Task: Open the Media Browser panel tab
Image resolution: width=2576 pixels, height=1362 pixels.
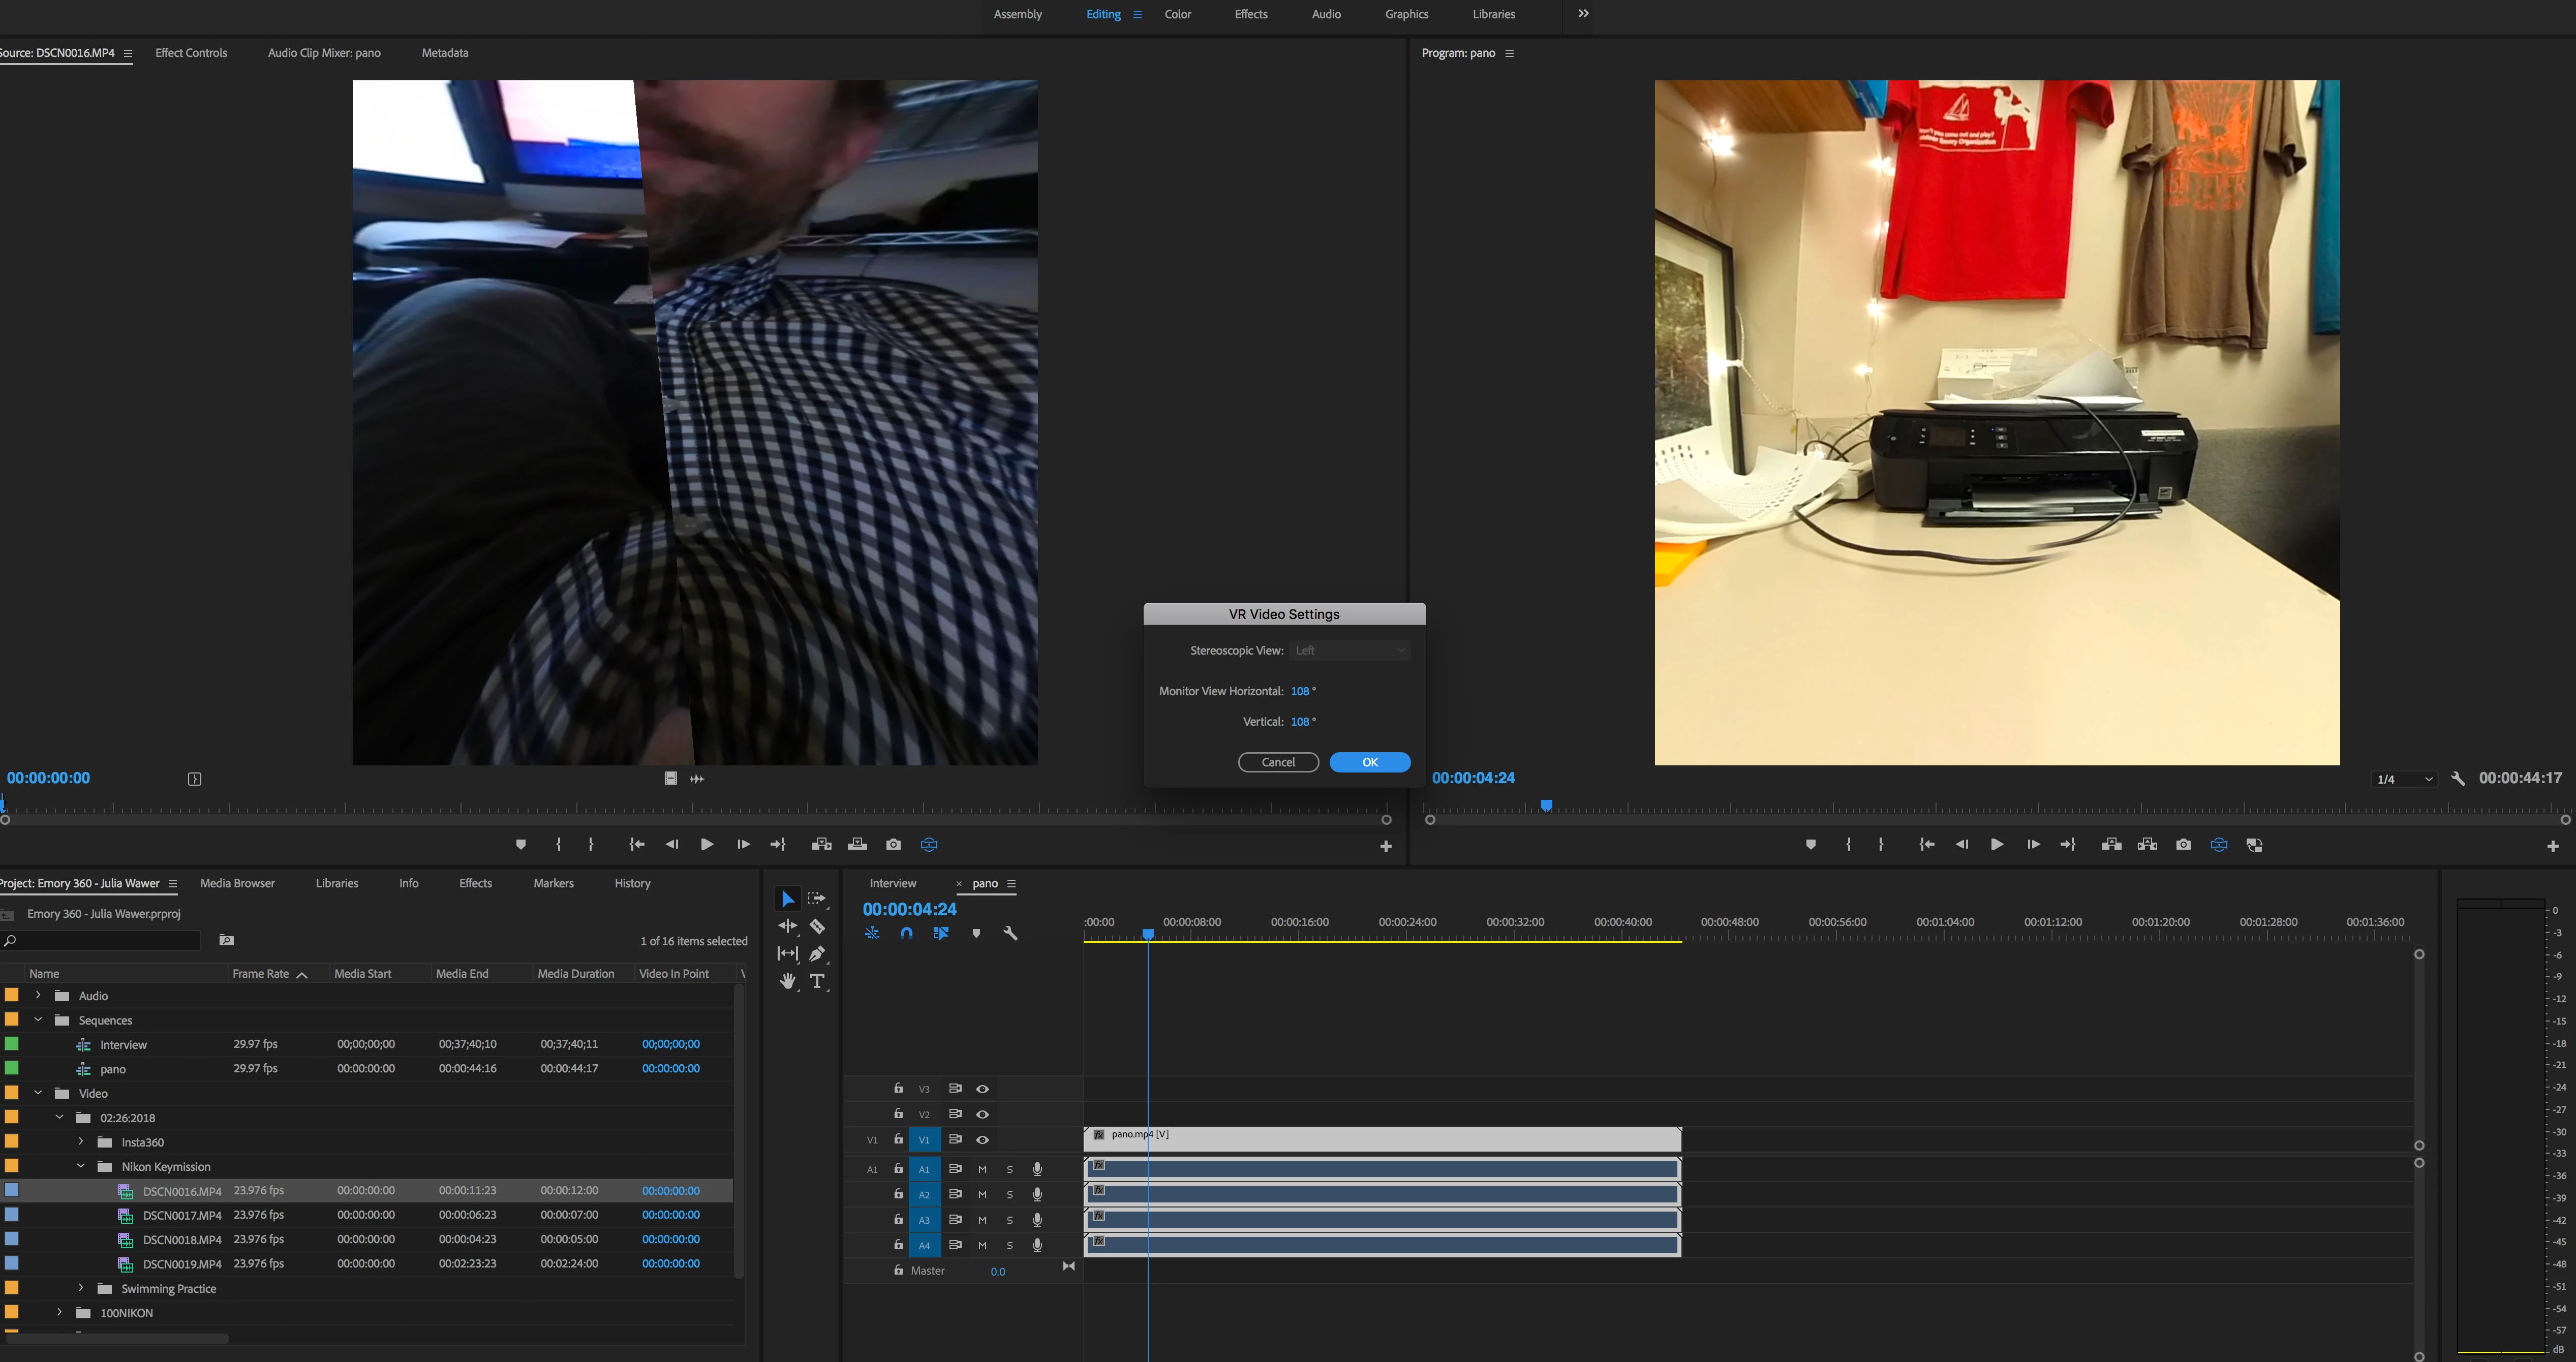Action: 237,883
